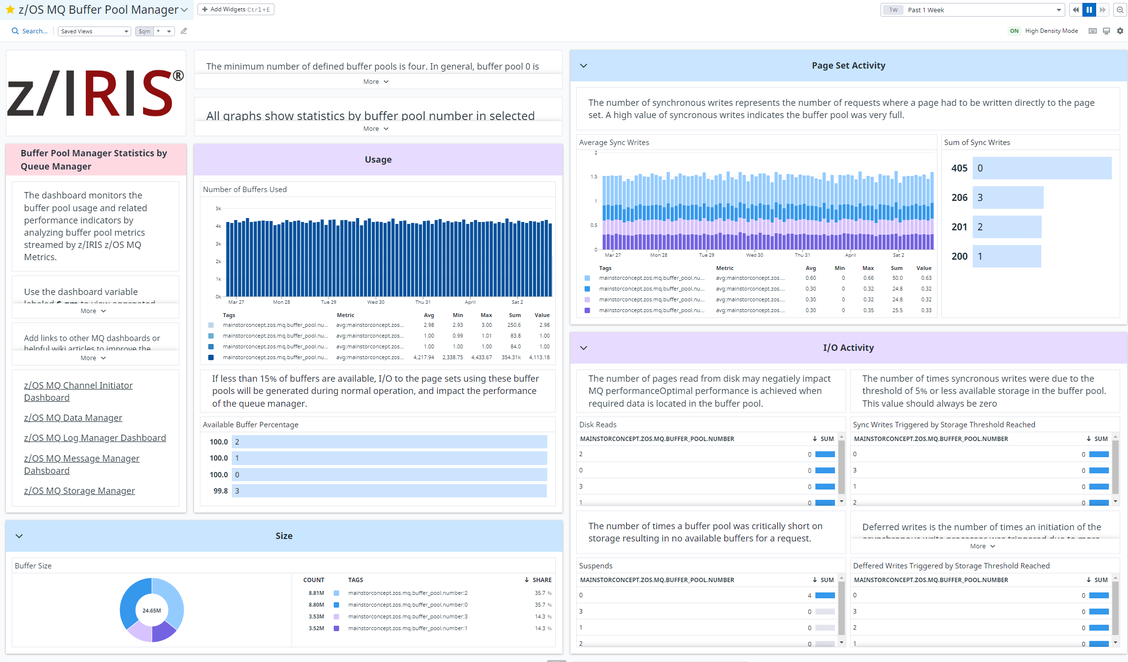Expand More under 'Use the dashboard variable' note

pyautogui.click(x=93, y=311)
